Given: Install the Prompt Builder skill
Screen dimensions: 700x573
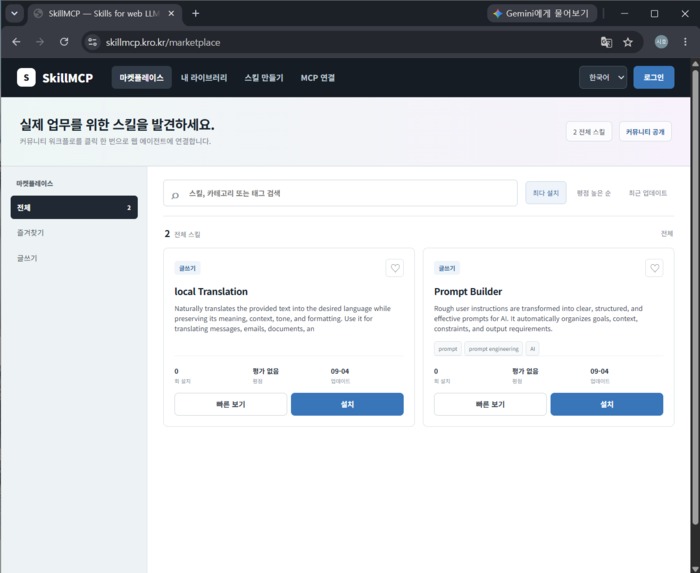Looking at the screenshot, I should point(607,404).
